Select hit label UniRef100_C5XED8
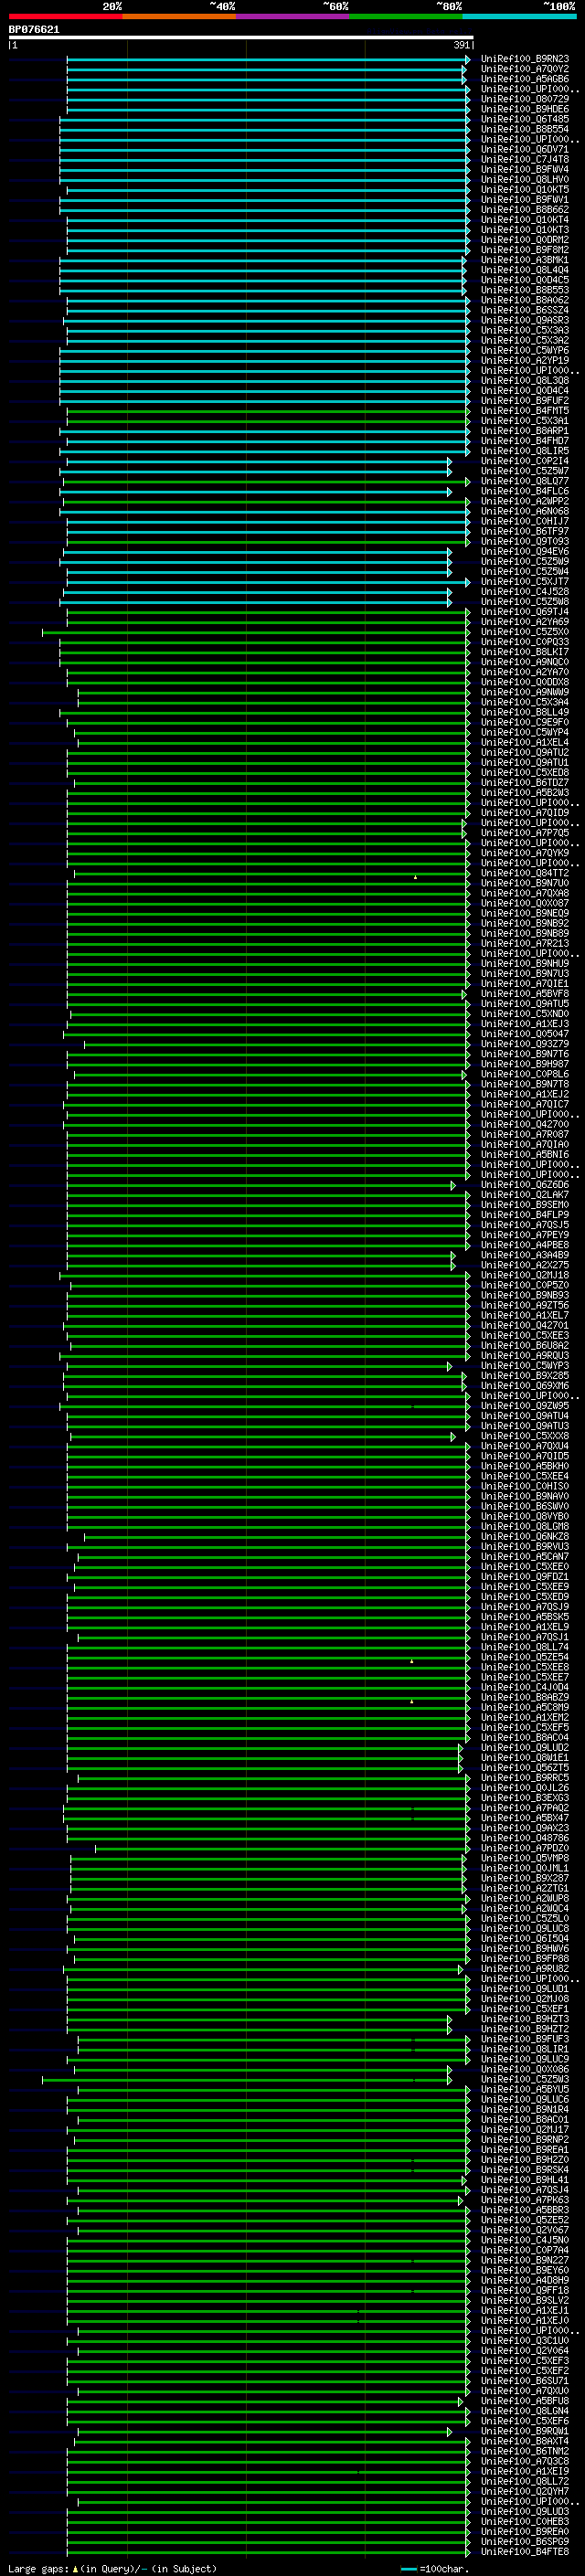 click(x=525, y=772)
